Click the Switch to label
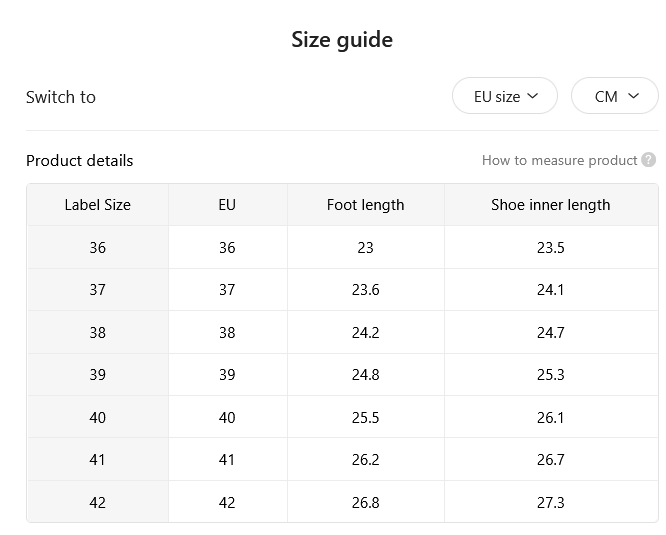The height and width of the screenshot is (535, 666). [x=61, y=97]
